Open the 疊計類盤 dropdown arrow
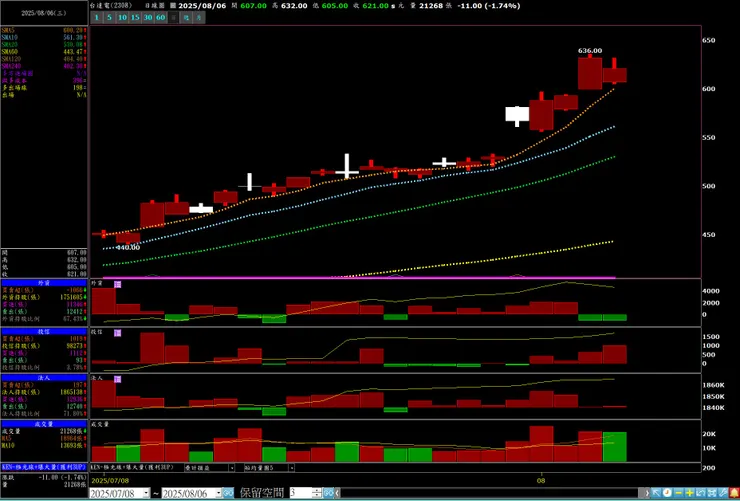This screenshot has height=501, width=740. point(232,468)
